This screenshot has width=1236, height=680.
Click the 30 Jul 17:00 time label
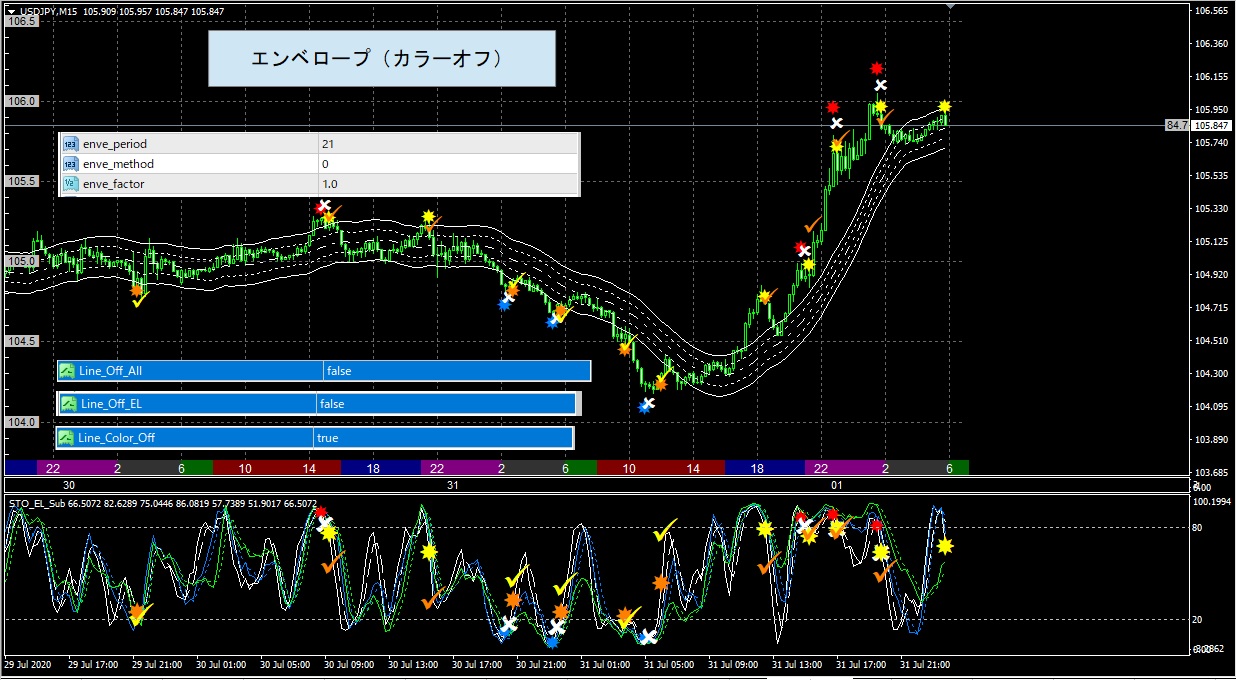(475, 664)
